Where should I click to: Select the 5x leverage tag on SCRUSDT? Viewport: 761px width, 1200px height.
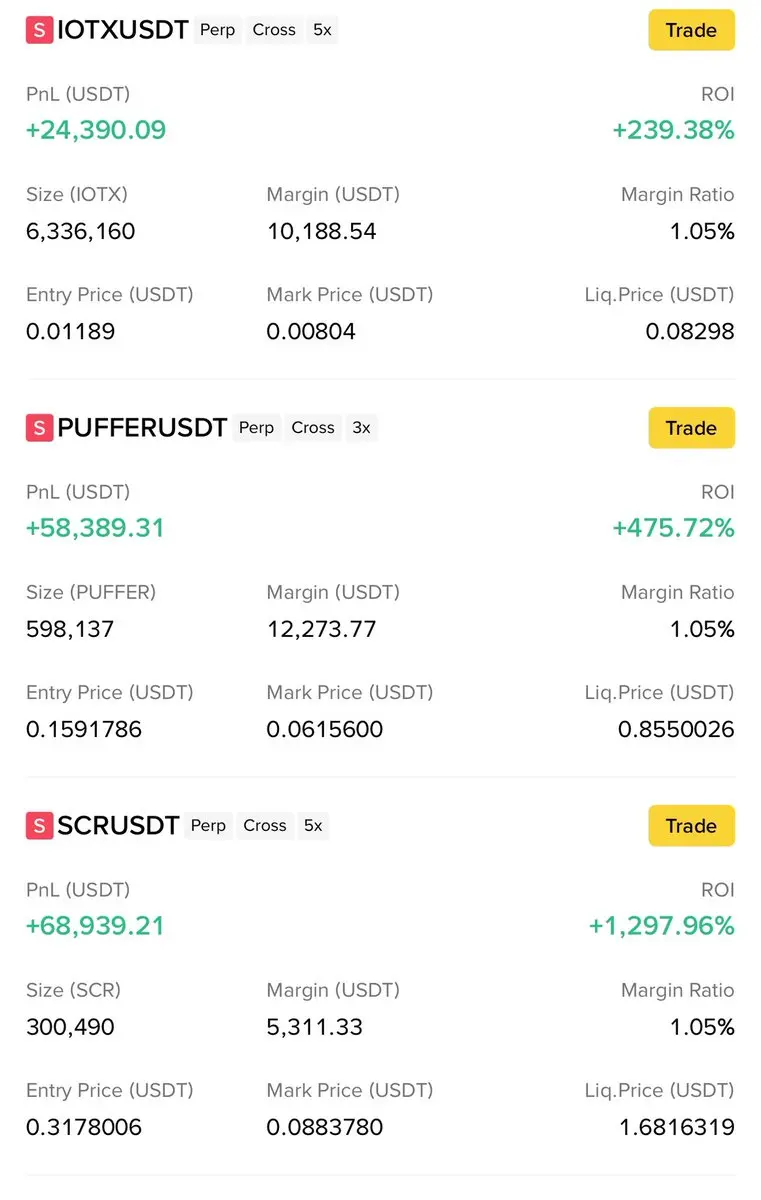pyautogui.click(x=313, y=826)
